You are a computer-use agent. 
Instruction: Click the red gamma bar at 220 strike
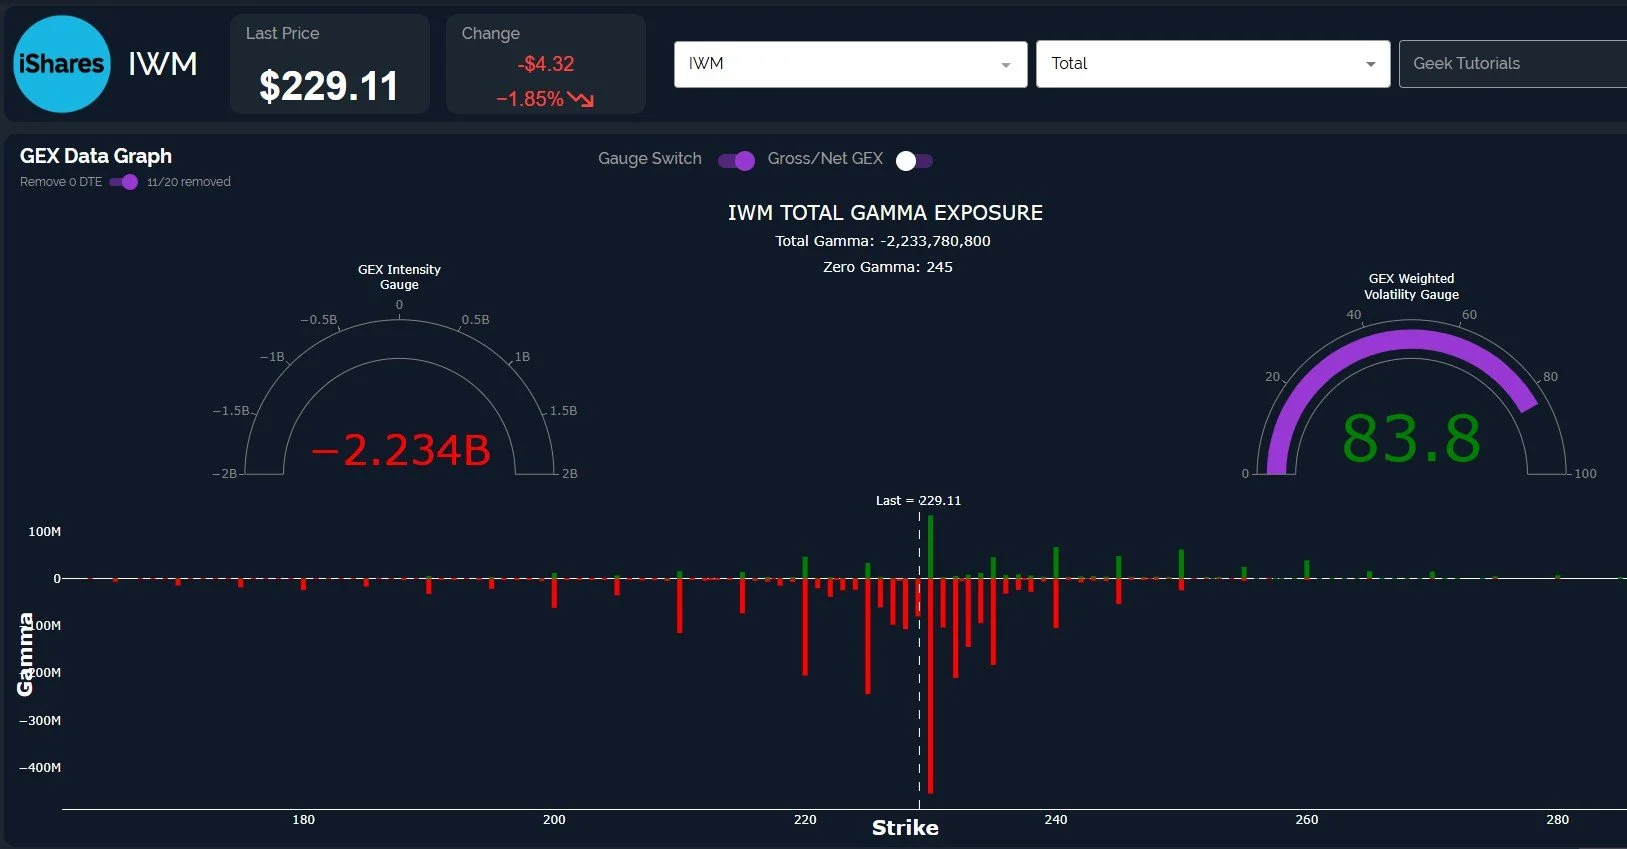pos(805,626)
